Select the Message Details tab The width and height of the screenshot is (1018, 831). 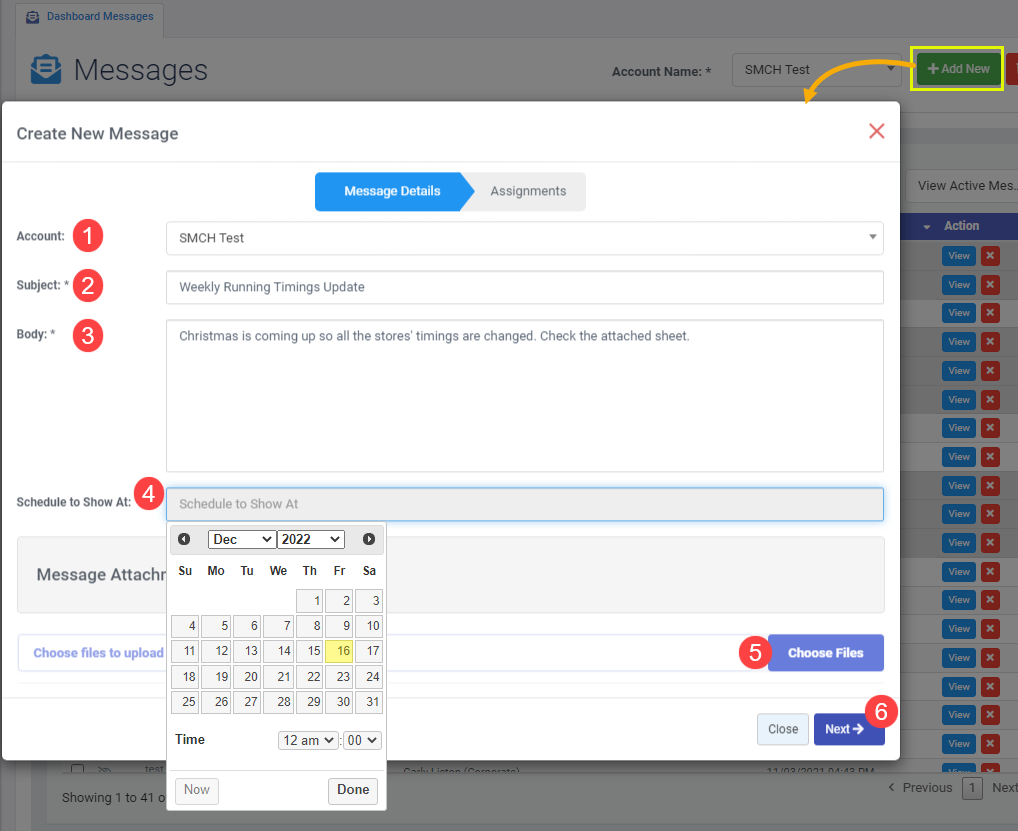(x=390, y=191)
